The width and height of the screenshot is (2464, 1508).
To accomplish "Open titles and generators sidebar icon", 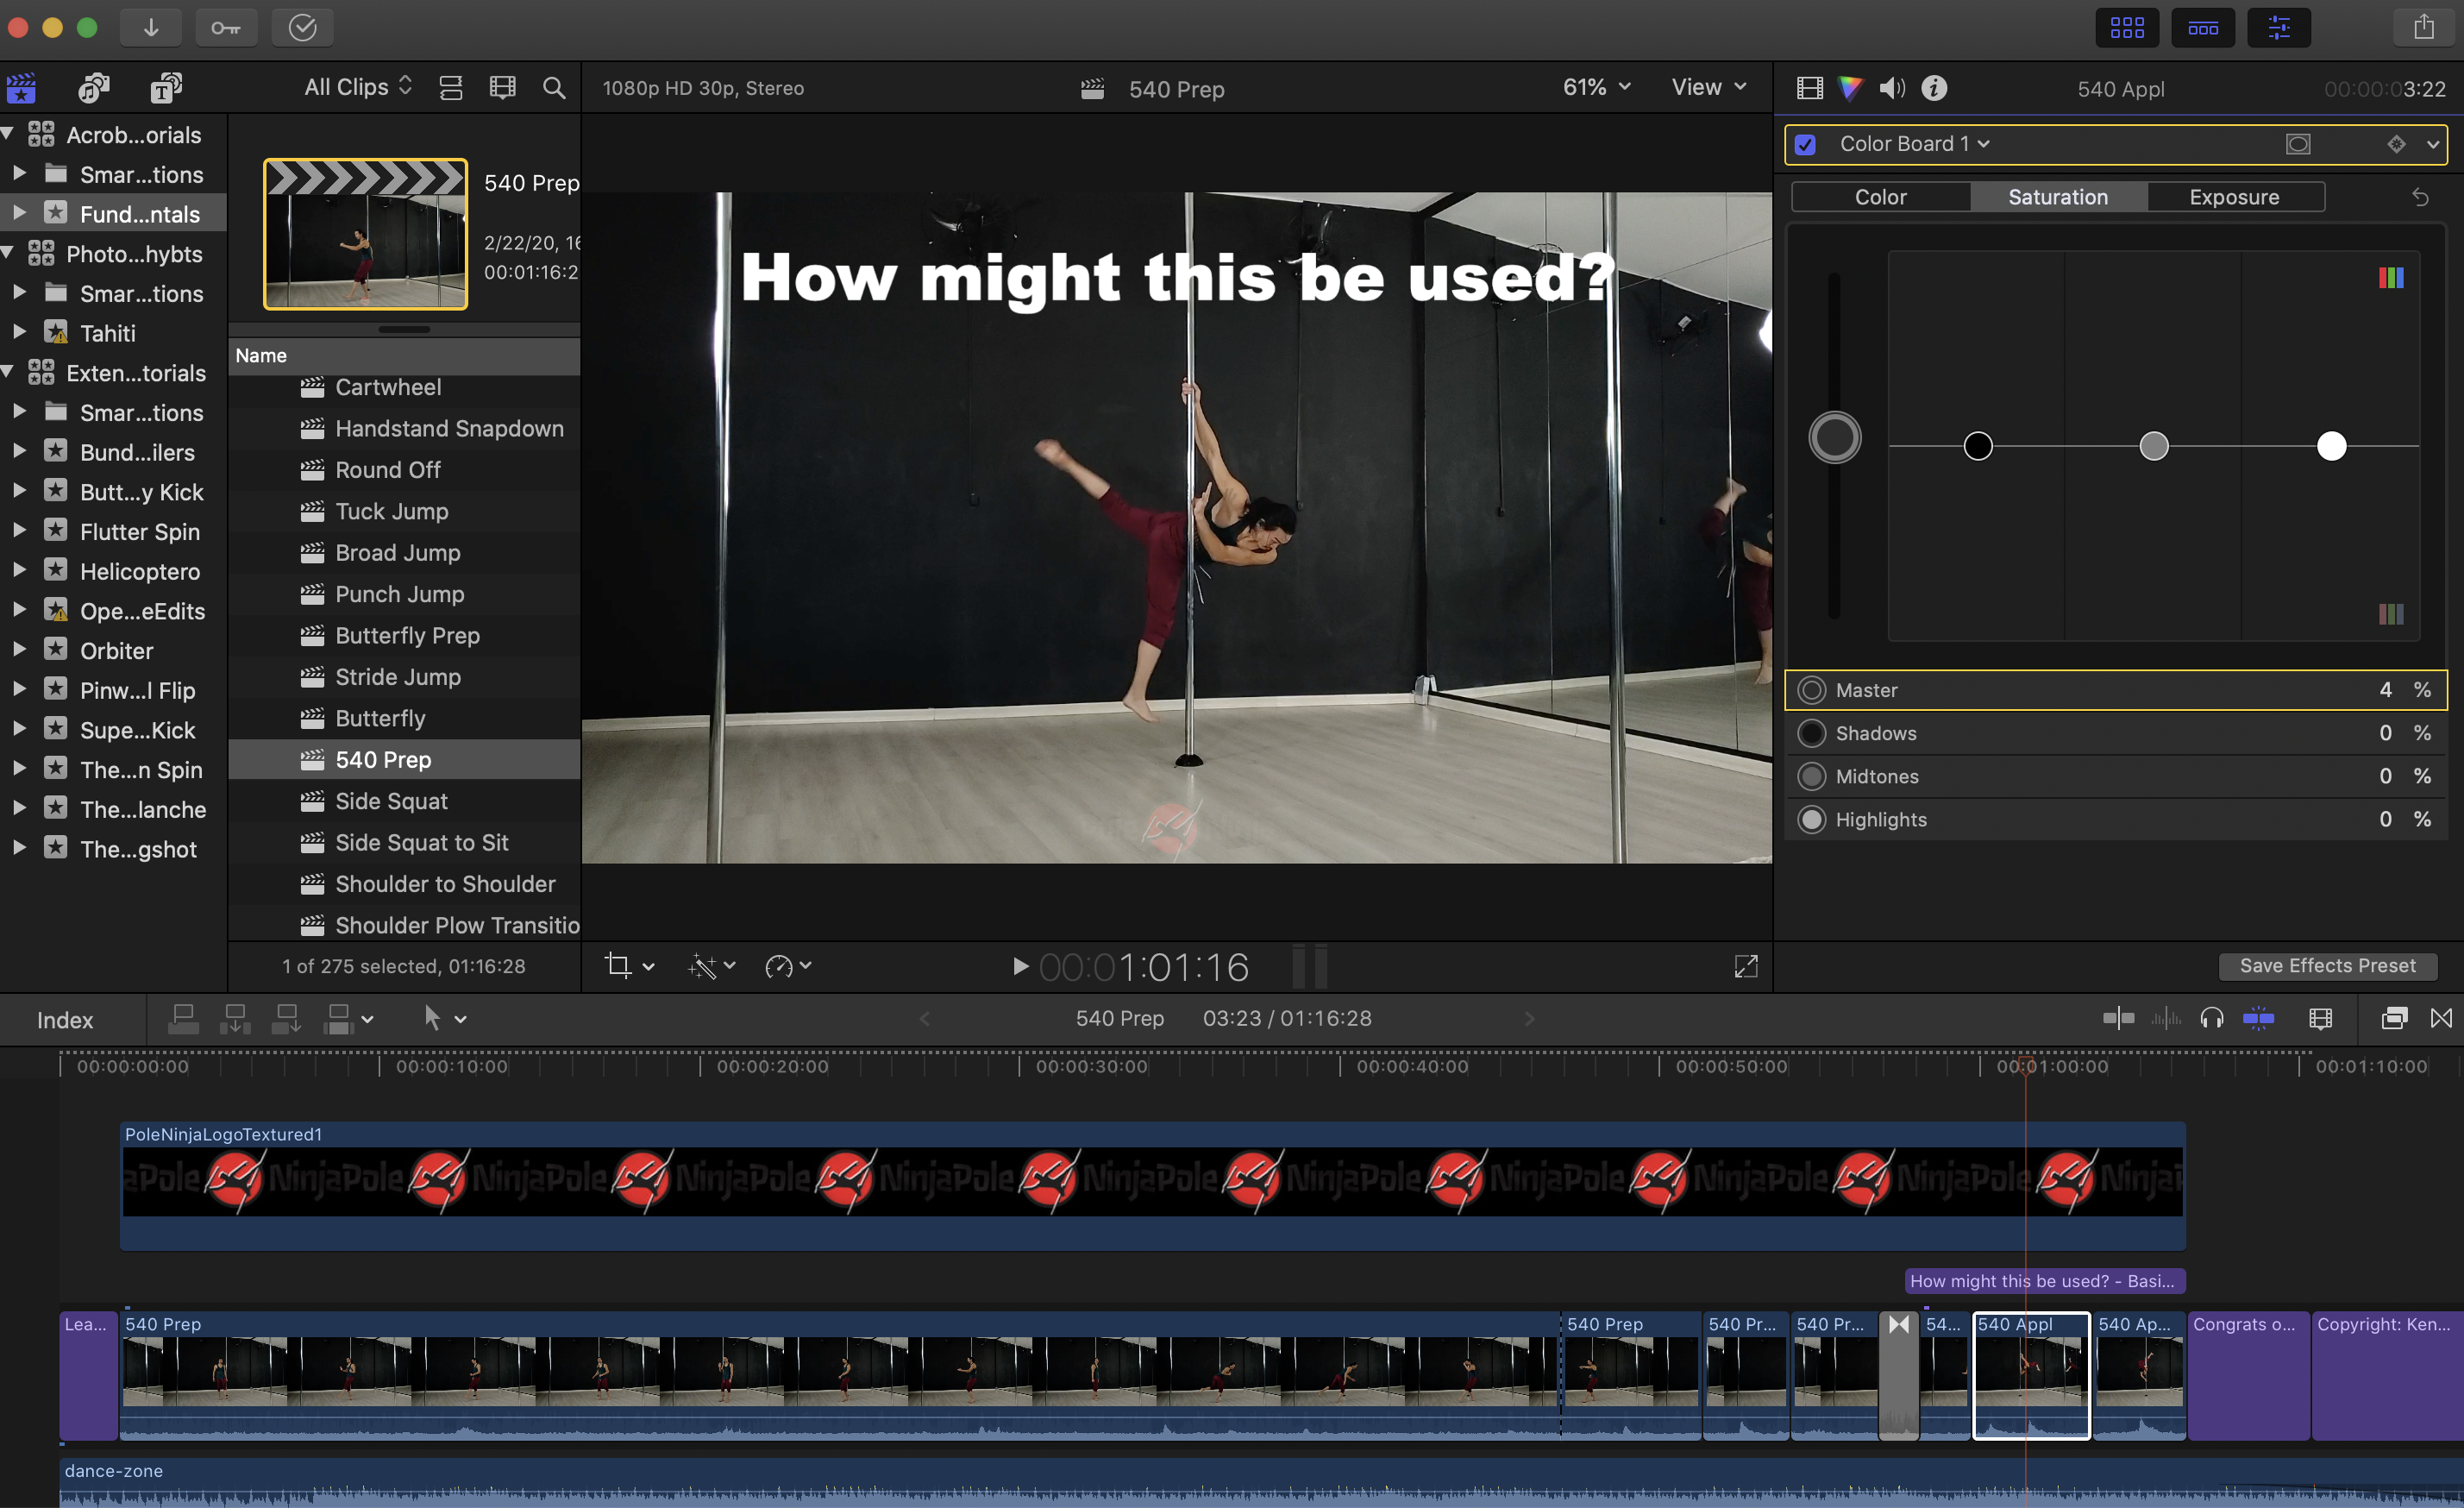I will (x=166, y=88).
